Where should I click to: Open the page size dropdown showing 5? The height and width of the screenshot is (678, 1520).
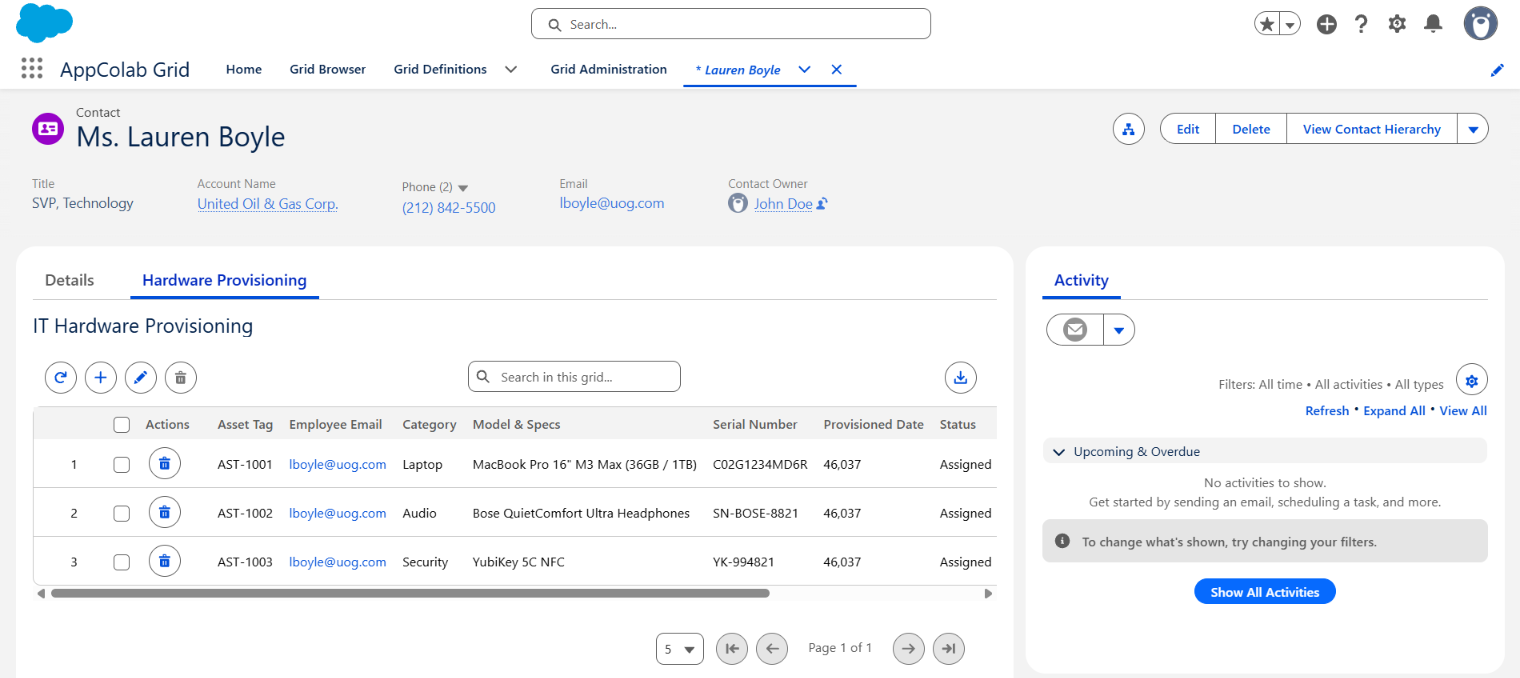[x=680, y=649]
